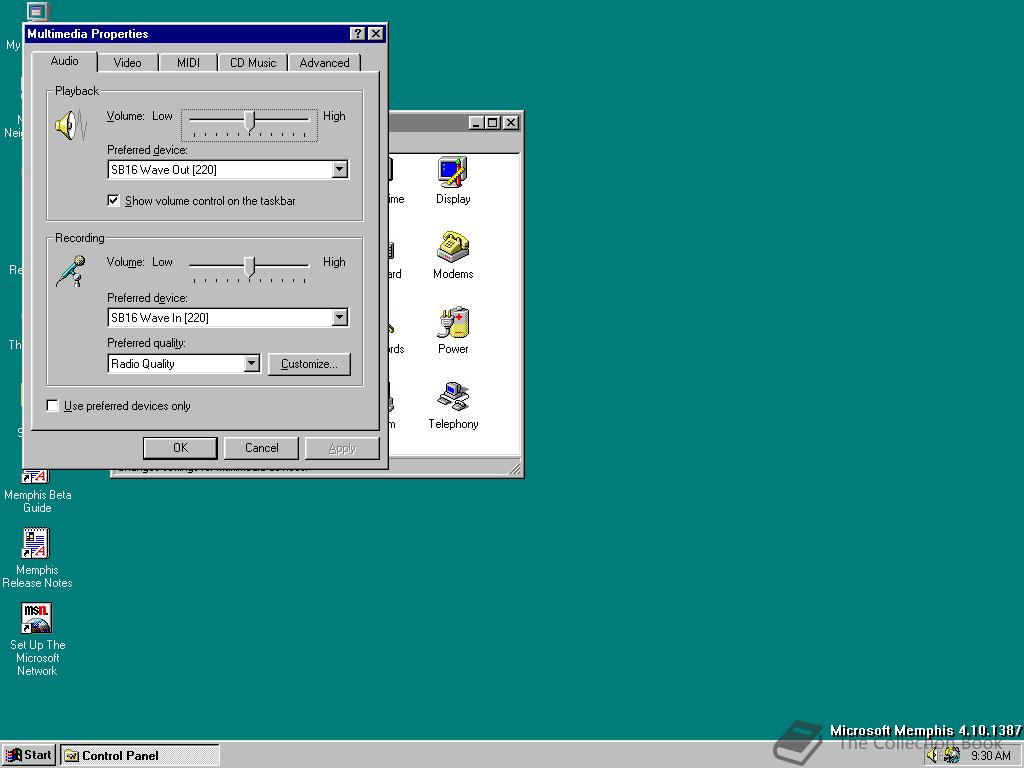Click the Customize... button
The height and width of the screenshot is (768, 1024).
(310, 364)
